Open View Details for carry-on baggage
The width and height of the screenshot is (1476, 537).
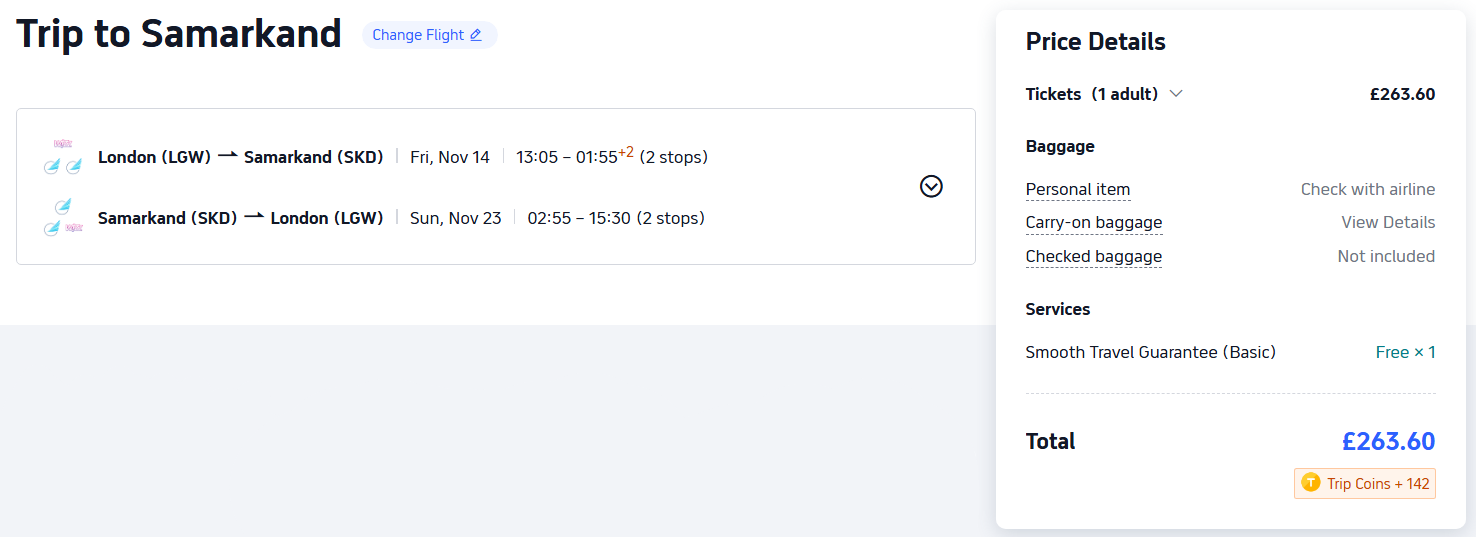[1388, 222]
